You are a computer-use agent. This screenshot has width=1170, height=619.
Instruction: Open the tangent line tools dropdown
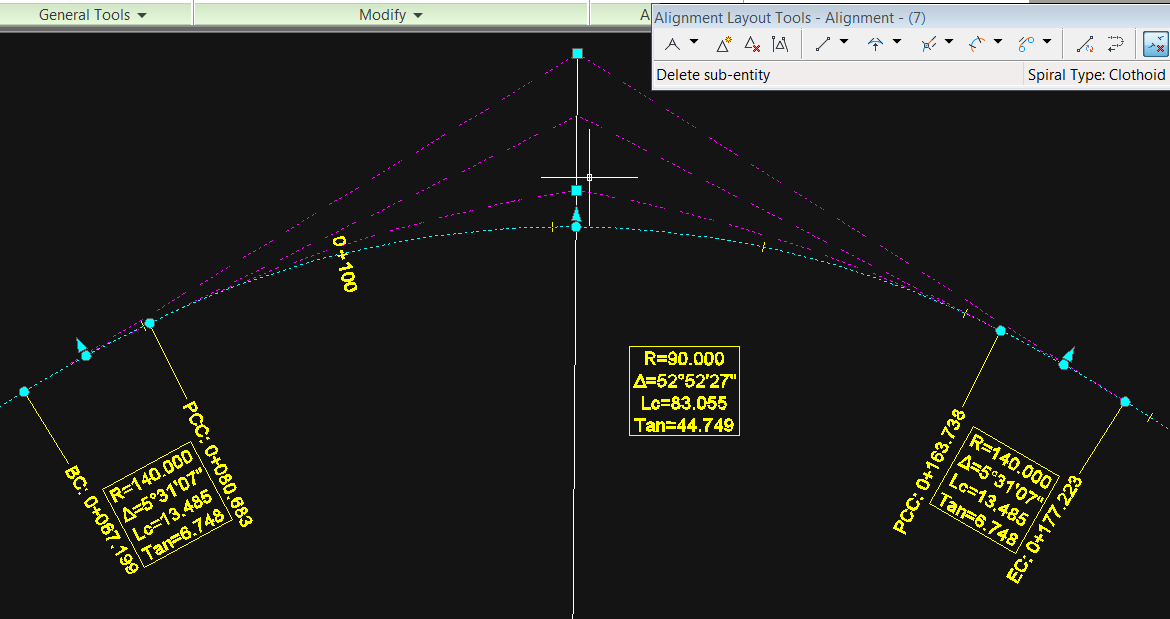click(x=843, y=43)
